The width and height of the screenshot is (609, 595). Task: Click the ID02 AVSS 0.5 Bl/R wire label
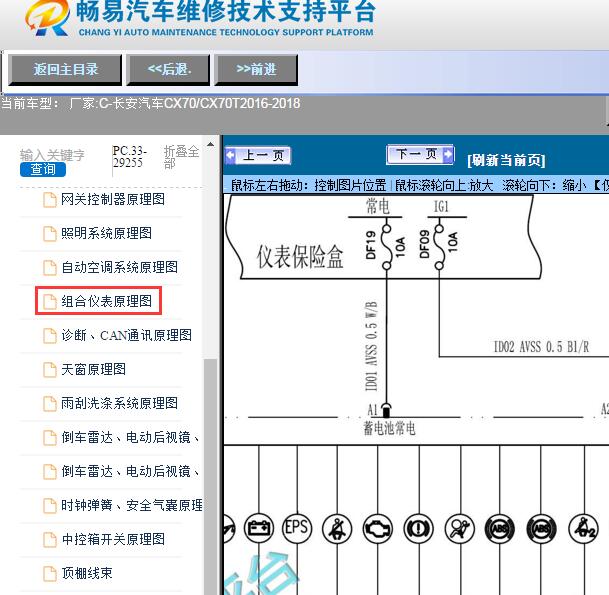(541, 346)
